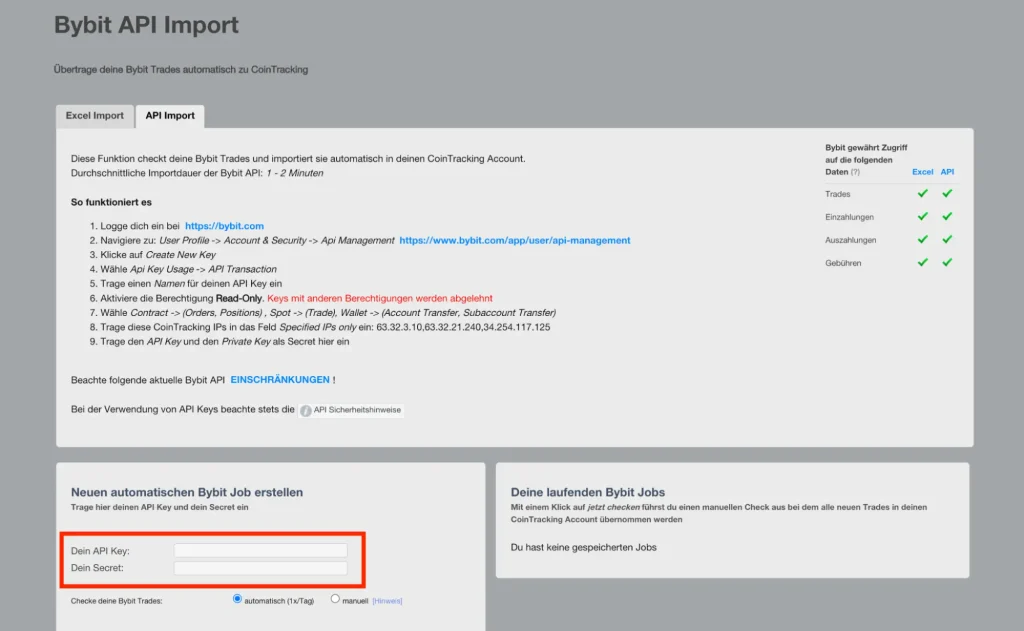Click the Excel checkmark for Gebühren
The image size is (1024, 631).
pos(923,263)
